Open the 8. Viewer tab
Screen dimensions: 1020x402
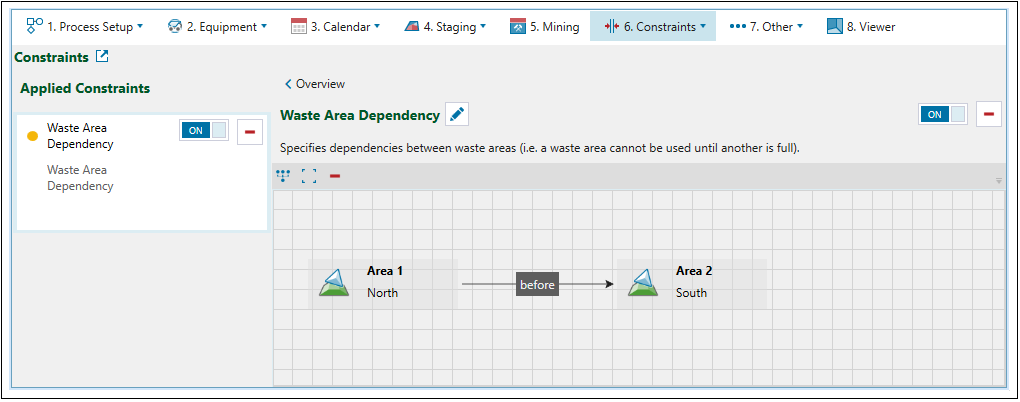pyautogui.click(x=861, y=27)
